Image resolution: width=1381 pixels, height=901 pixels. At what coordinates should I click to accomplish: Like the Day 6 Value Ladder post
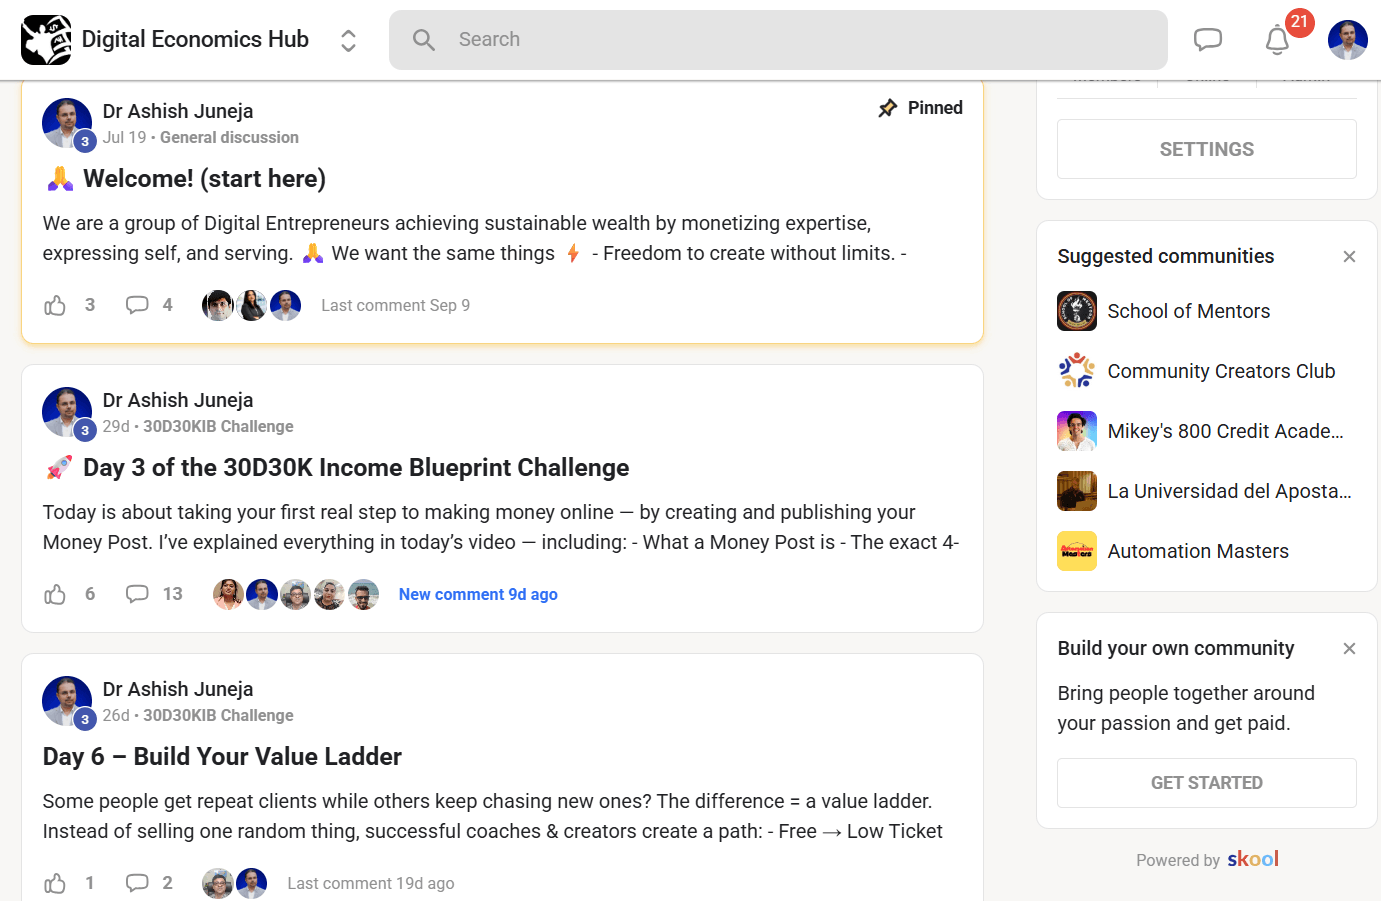[55, 883]
